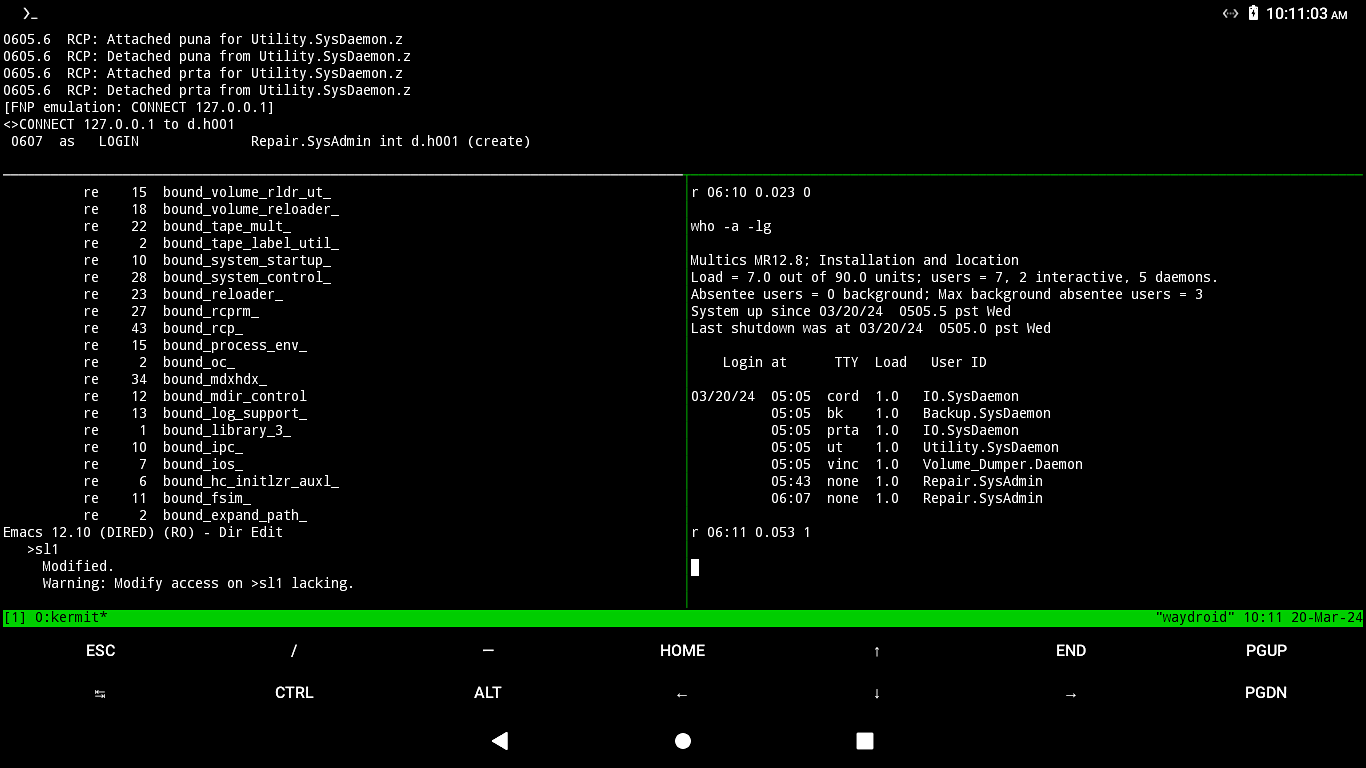Tap the Tab key icon in extra keys
The width and height of the screenshot is (1366, 768).
pos(100,693)
